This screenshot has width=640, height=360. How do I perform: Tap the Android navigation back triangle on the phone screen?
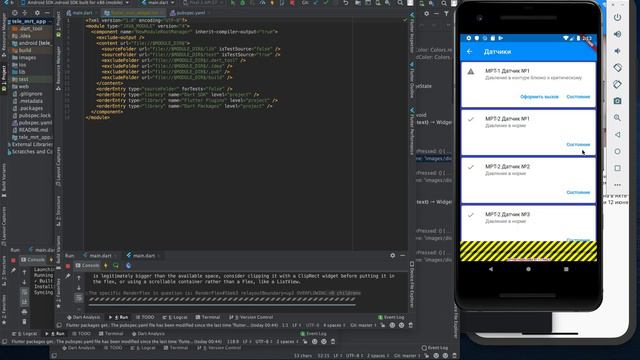coord(491,269)
